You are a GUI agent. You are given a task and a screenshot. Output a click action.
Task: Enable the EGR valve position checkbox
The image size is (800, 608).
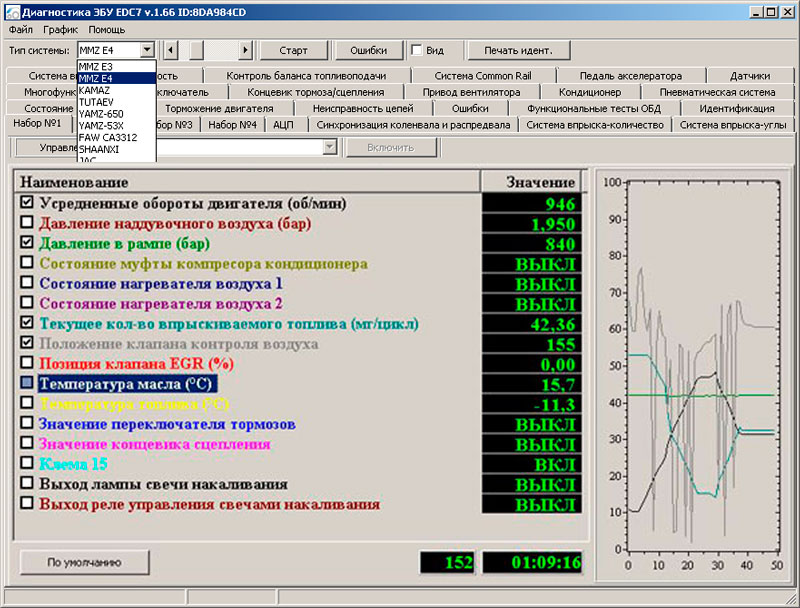27,363
